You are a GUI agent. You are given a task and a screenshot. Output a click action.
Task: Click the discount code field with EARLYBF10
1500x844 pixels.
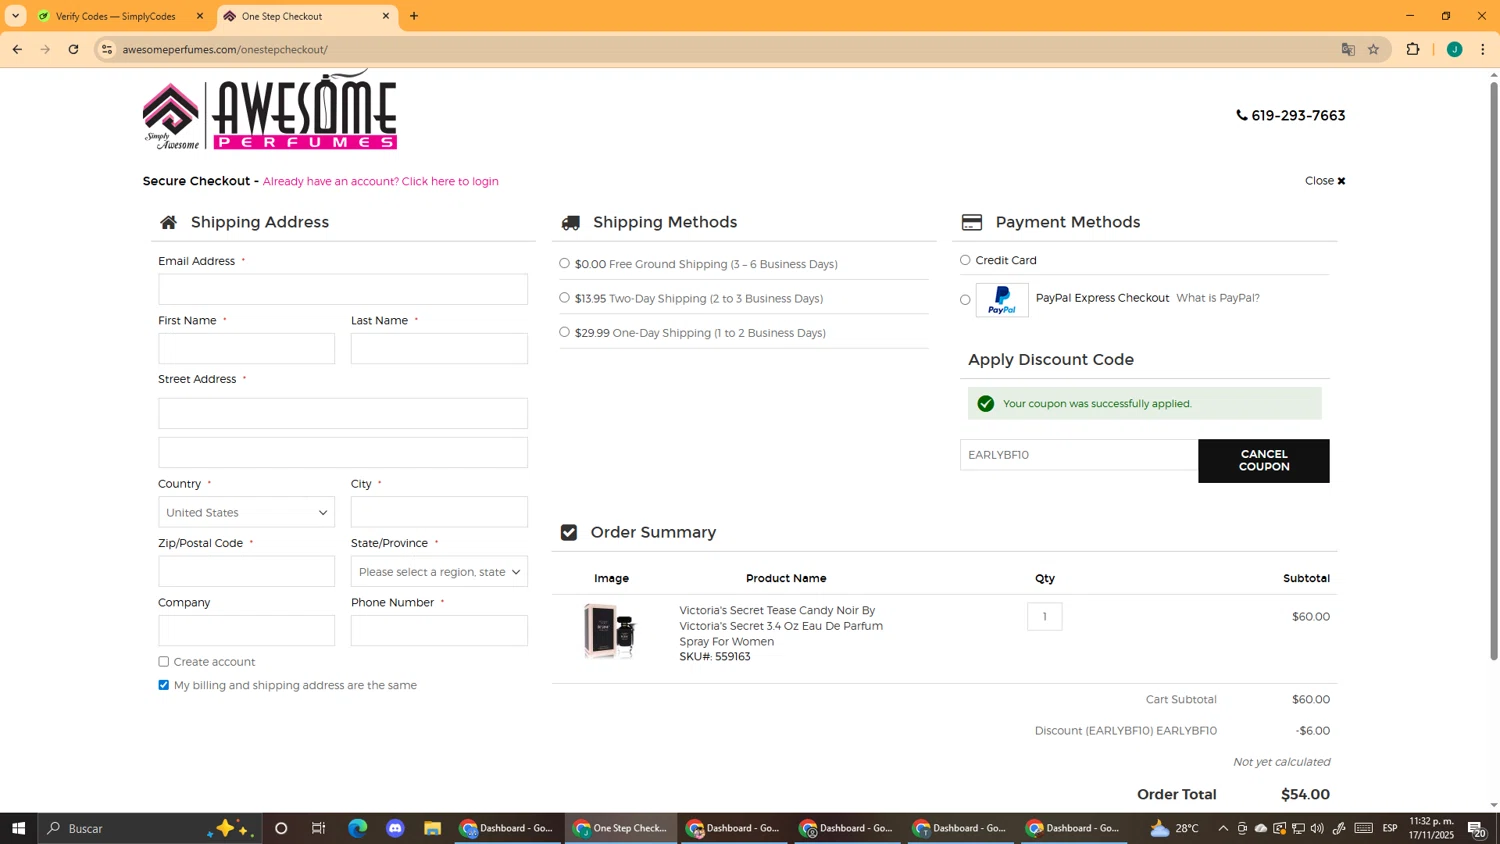(x=1079, y=455)
